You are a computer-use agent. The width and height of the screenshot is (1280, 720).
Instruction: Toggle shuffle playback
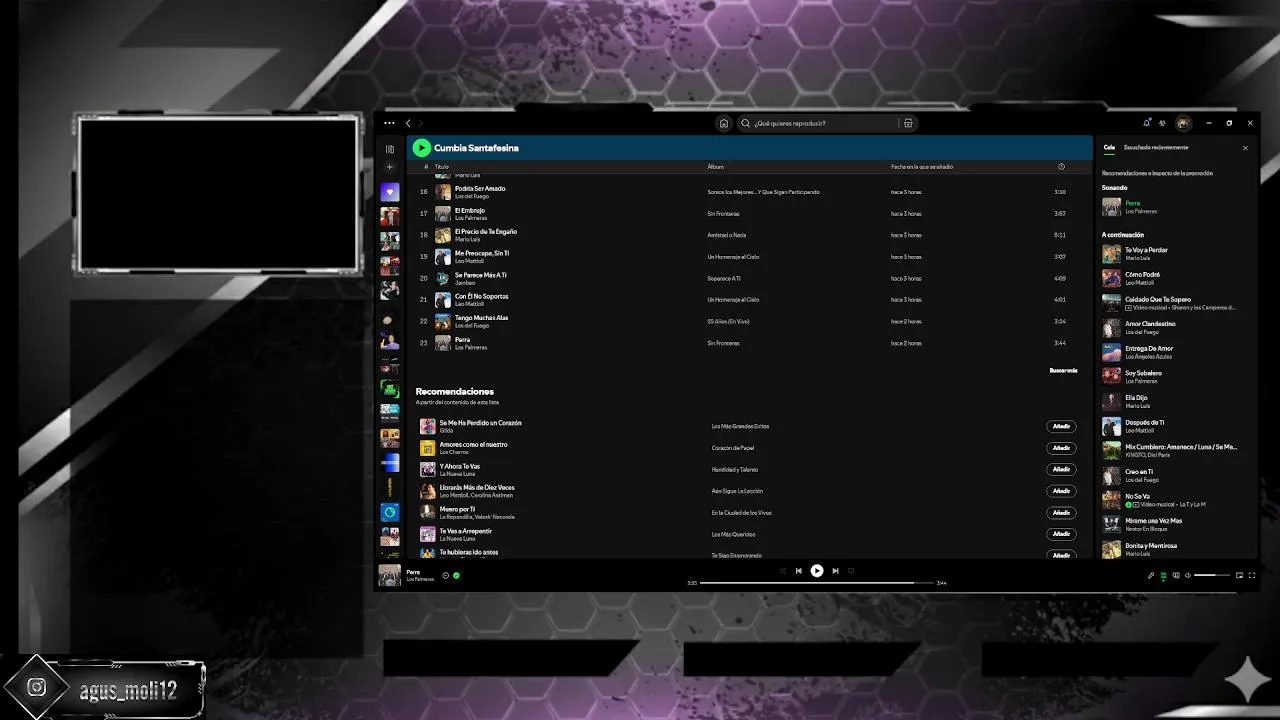[x=783, y=570]
